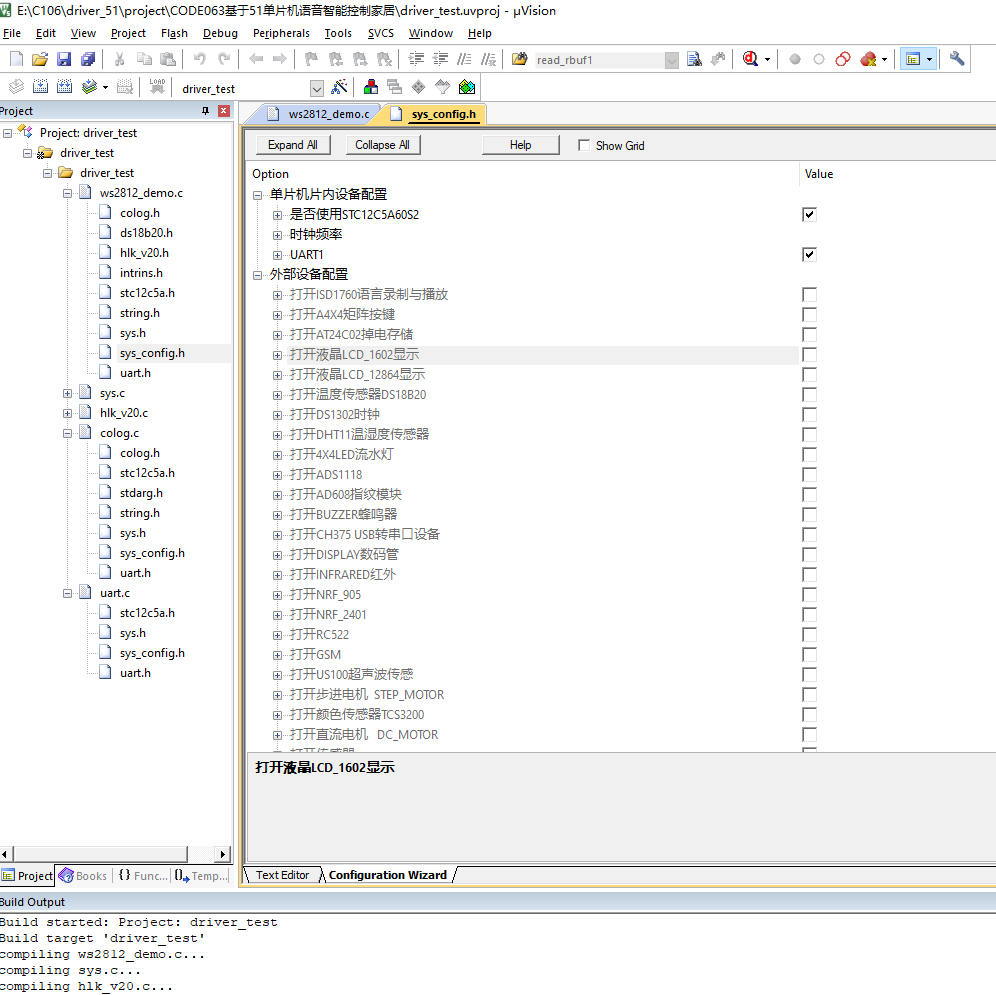Click the Build target icon
This screenshot has height=995, width=996.
tap(40, 86)
